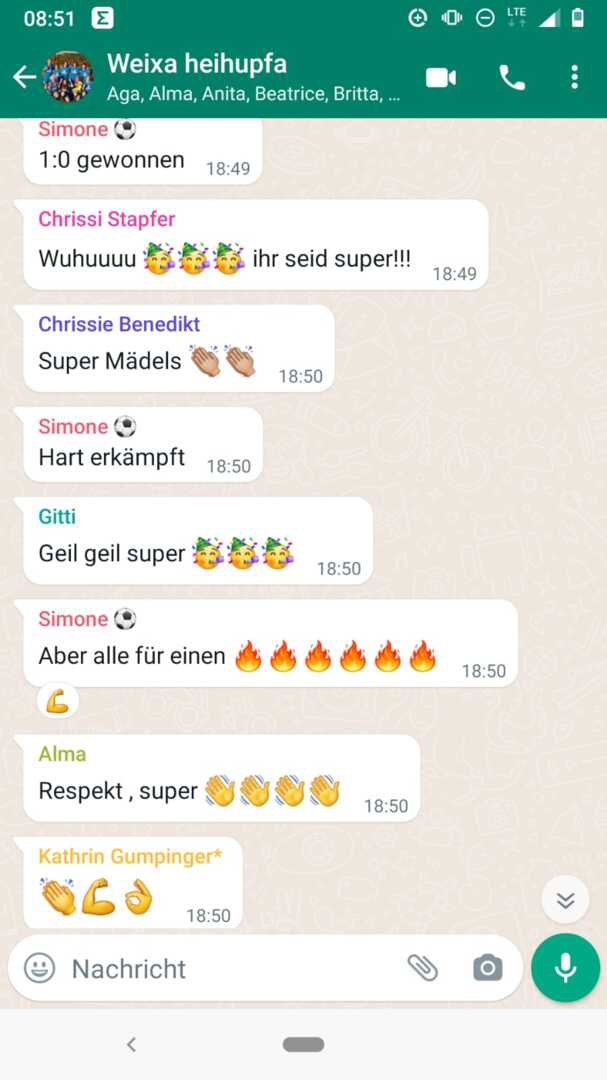Tap the Android back navigation button
The height and width of the screenshot is (1080, 607).
tap(131, 1045)
